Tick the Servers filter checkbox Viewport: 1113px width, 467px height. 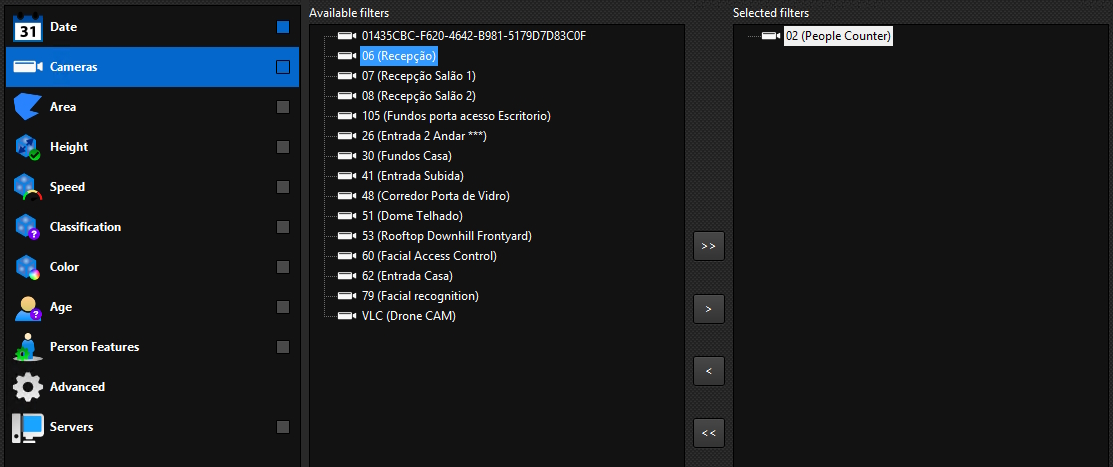283,427
